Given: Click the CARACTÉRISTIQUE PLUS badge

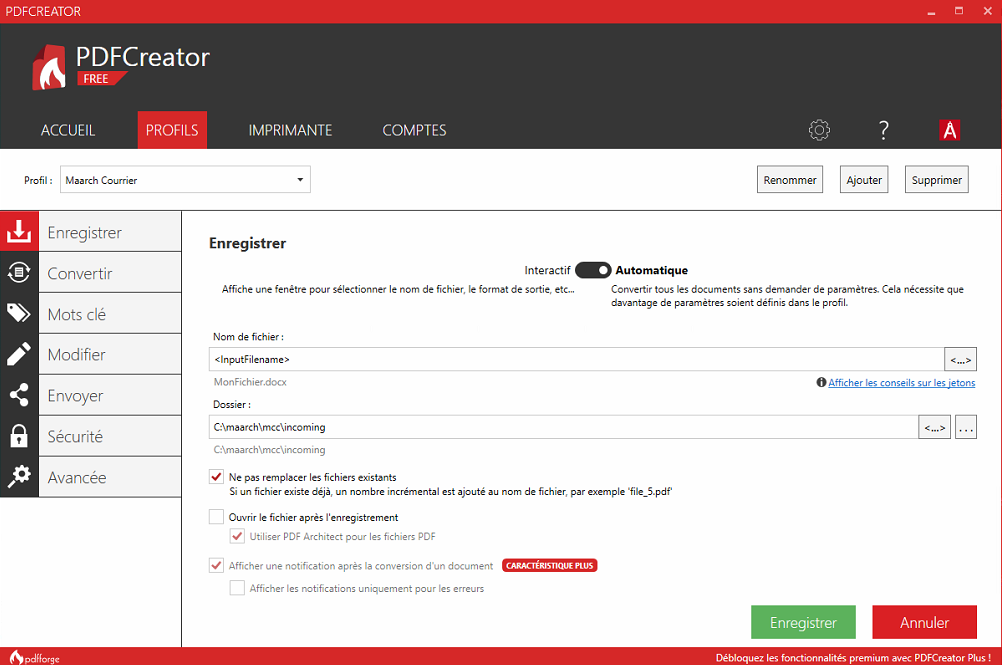Looking at the screenshot, I should pos(550,565).
